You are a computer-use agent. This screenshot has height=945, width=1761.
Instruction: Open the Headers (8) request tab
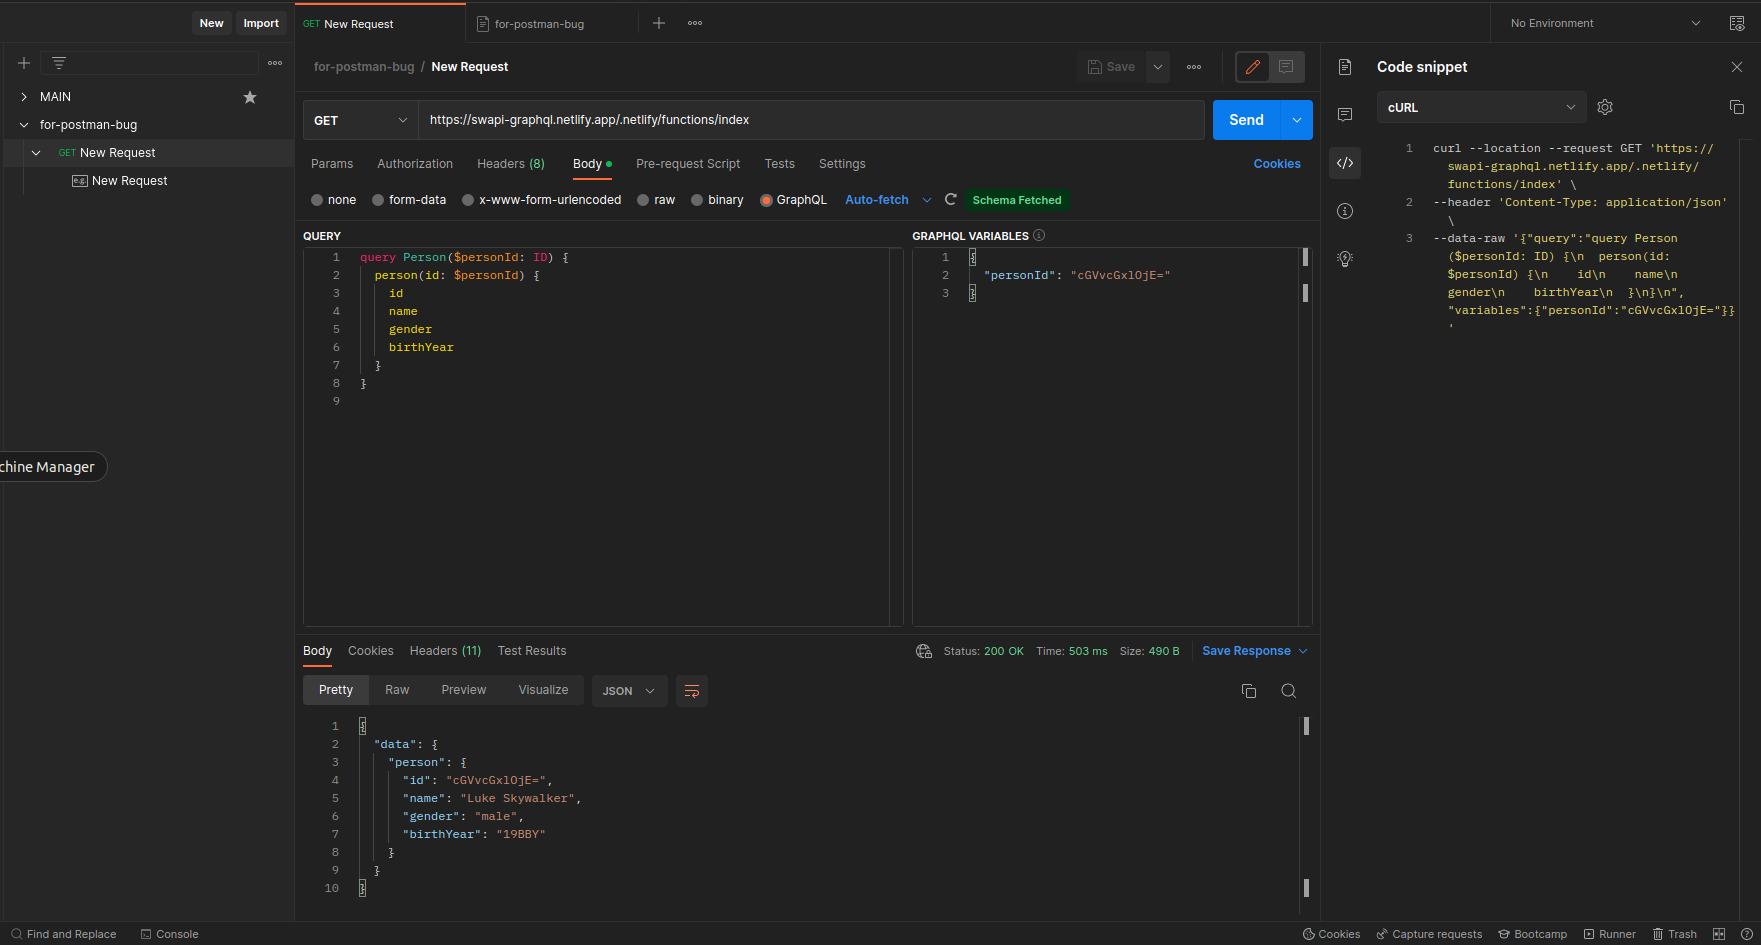coord(511,164)
